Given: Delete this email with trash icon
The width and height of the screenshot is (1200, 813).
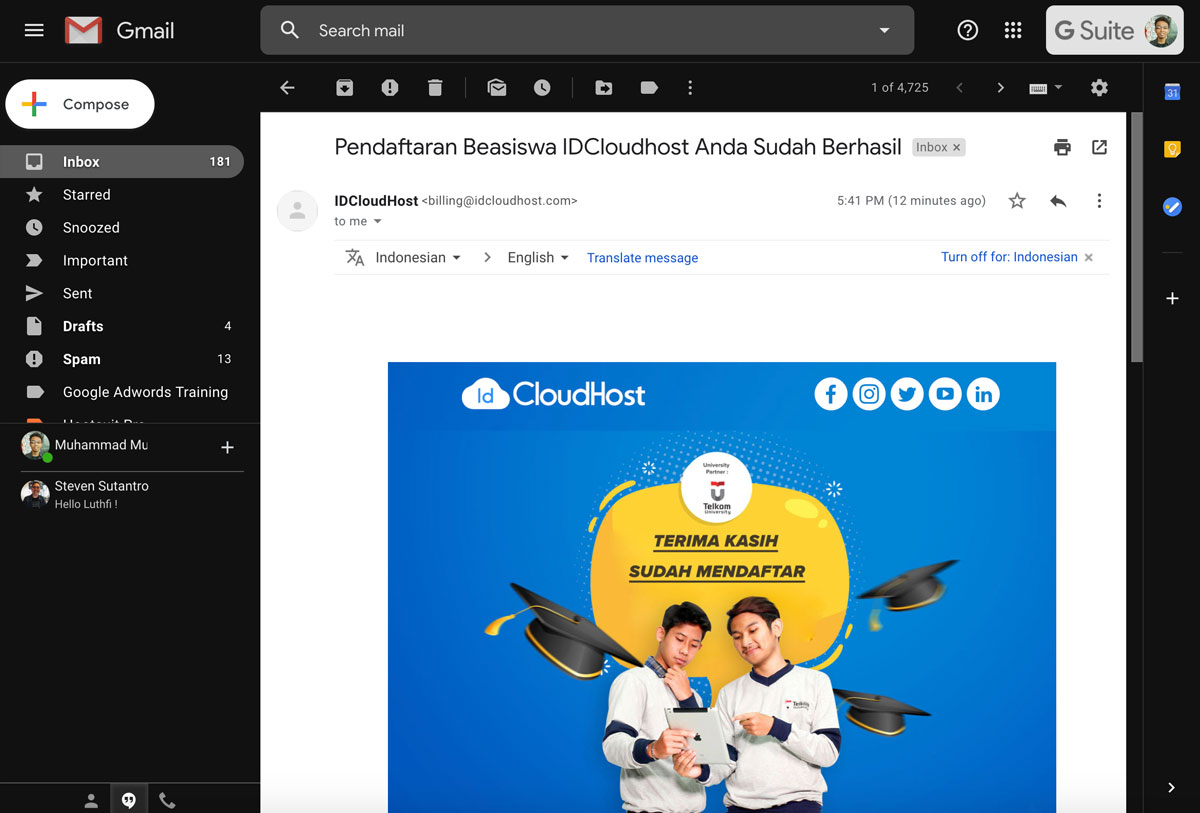Looking at the screenshot, I should [435, 88].
